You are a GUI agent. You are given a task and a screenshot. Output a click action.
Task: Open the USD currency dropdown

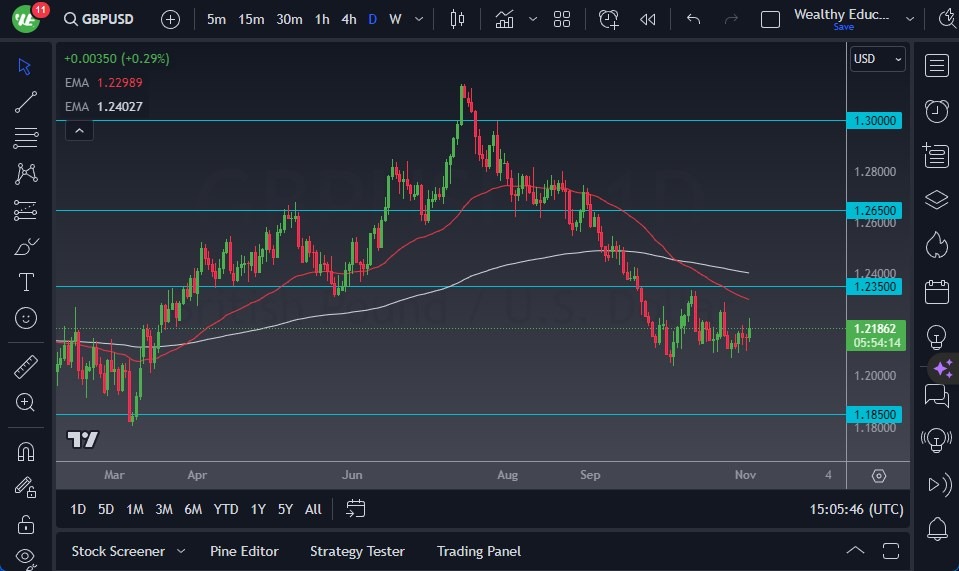877,59
